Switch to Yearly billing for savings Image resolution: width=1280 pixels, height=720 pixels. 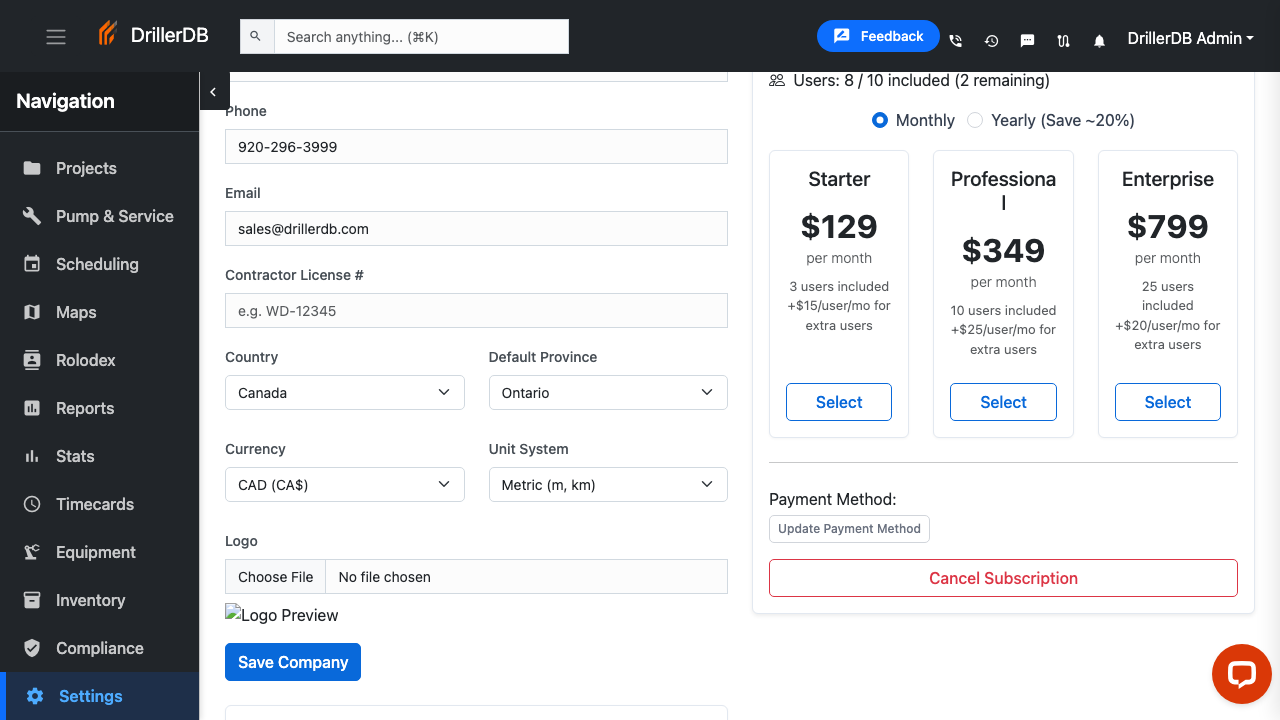point(975,120)
